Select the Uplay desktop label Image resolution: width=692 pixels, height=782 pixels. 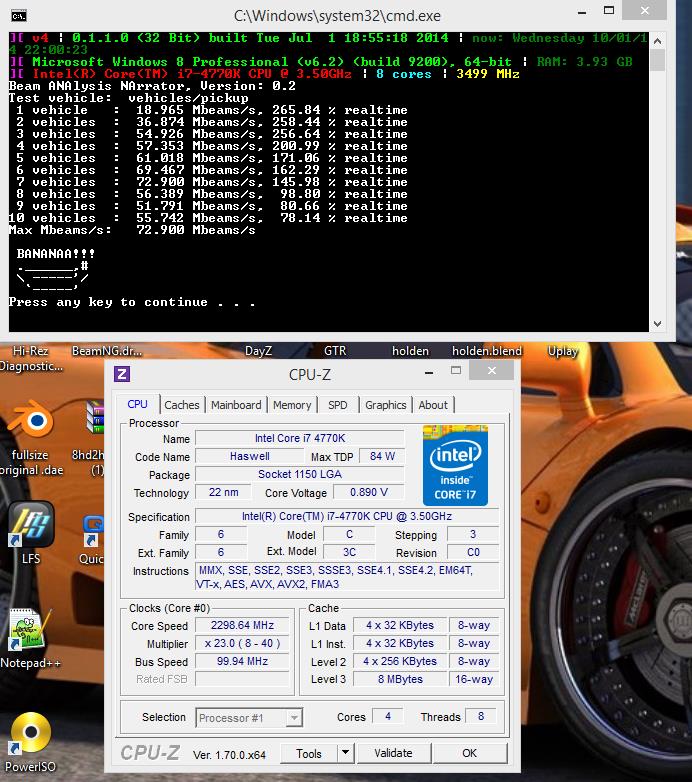point(563,351)
